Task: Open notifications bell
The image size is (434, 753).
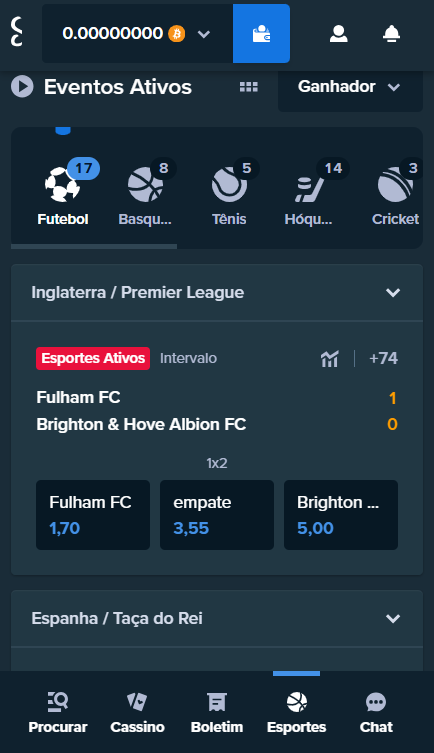Action: pos(392,34)
